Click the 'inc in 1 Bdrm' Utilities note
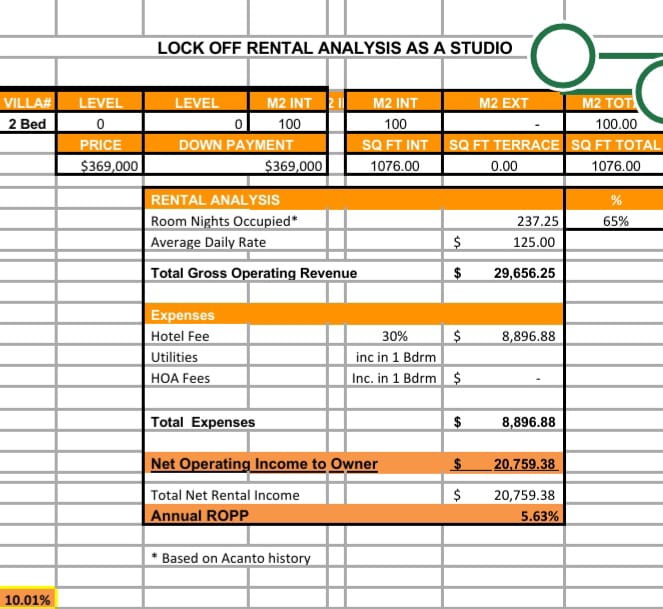 [x=396, y=357]
